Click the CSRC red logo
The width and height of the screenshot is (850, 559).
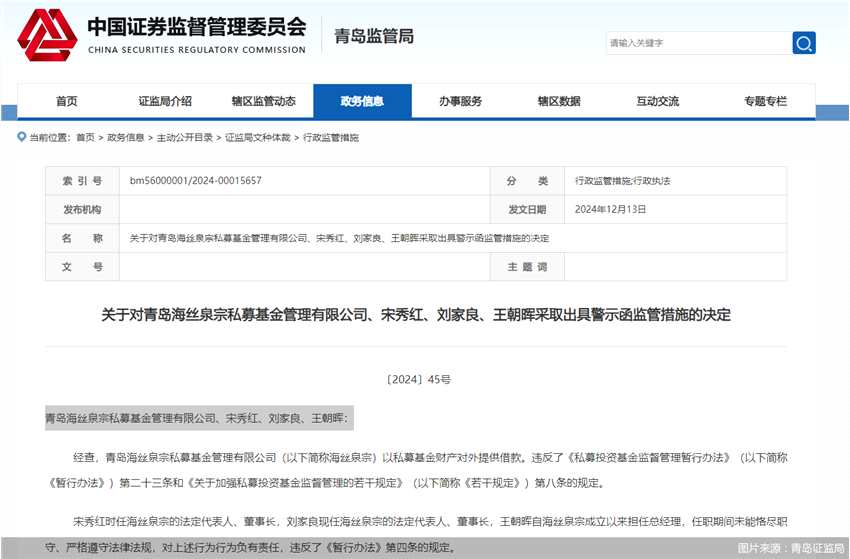[47, 35]
